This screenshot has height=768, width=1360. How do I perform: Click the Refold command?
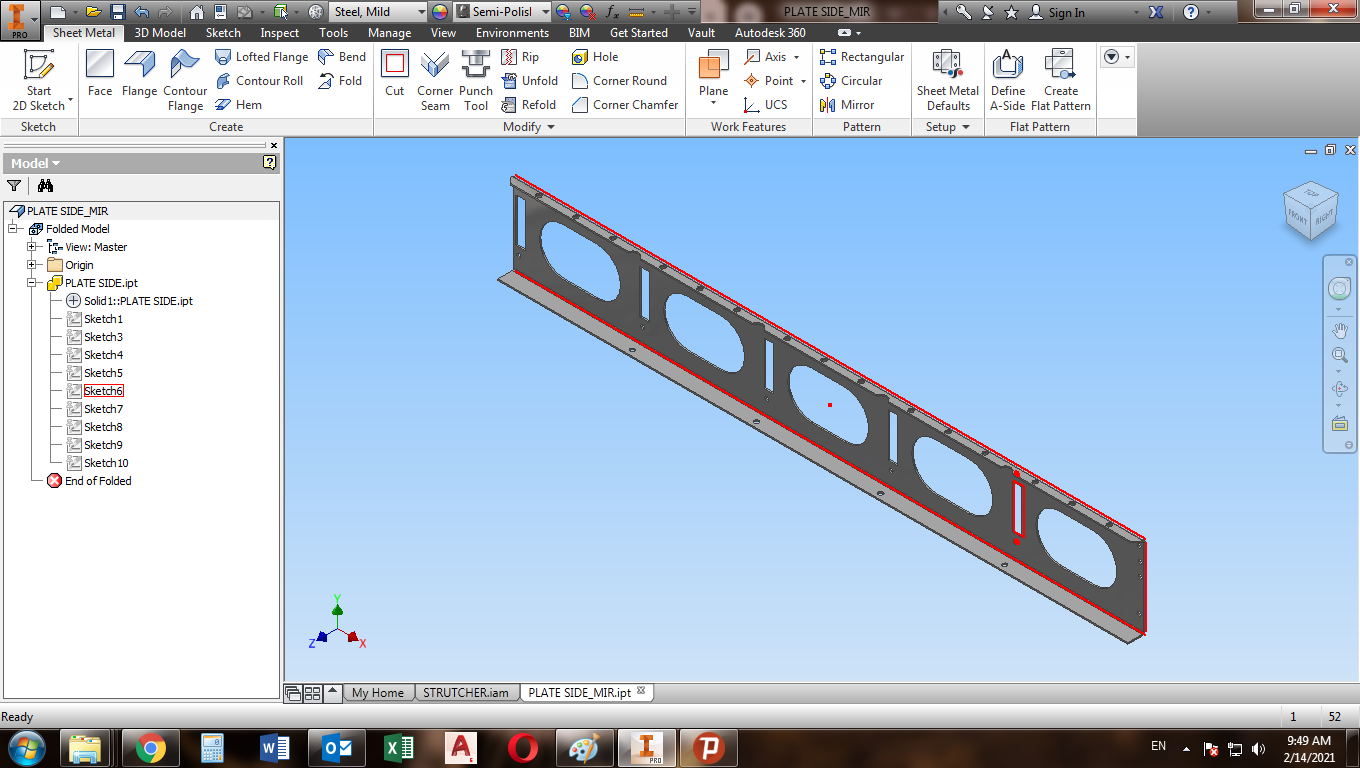click(x=528, y=105)
